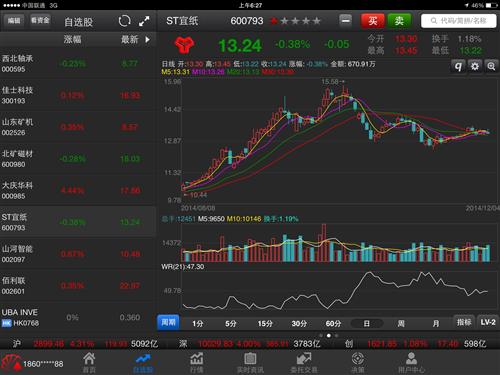Tap the HK market badge on UBA INVE
The image size is (500, 375).
6,323
